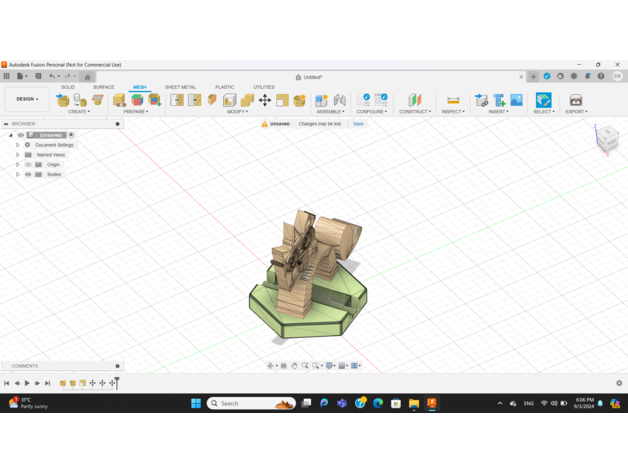Click the ViewCube in the viewport corner
The width and height of the screenshot is (628, 472).
click(607, 140)
